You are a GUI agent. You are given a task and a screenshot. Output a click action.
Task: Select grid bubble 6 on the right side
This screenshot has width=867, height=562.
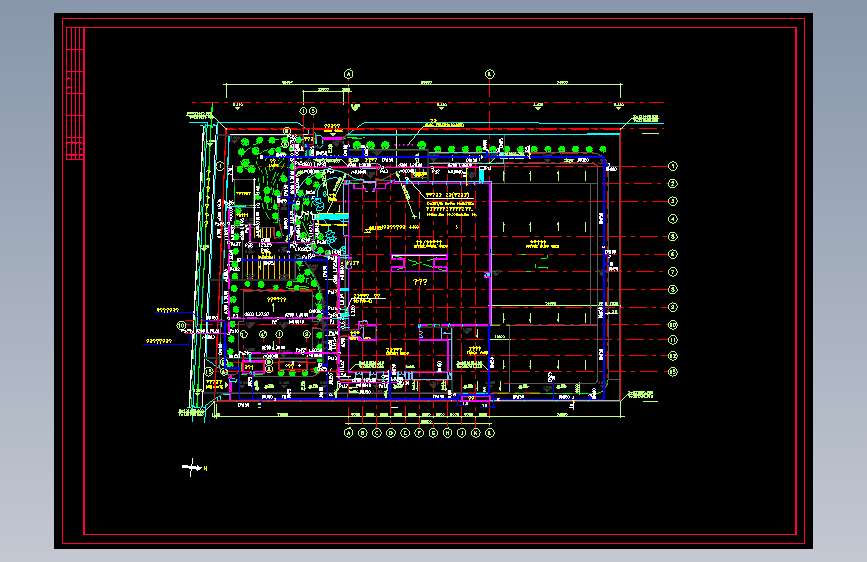coord(672,254)
